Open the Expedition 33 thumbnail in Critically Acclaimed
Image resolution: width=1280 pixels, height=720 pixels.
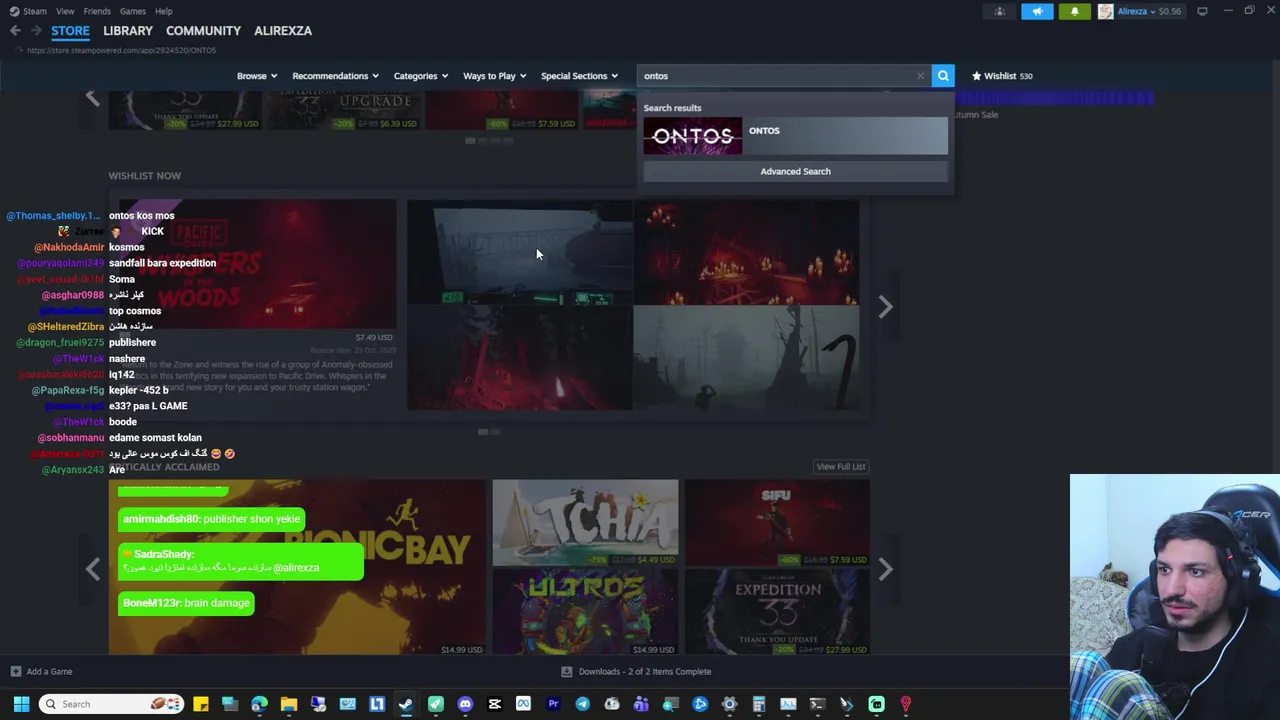coord(777,613)
